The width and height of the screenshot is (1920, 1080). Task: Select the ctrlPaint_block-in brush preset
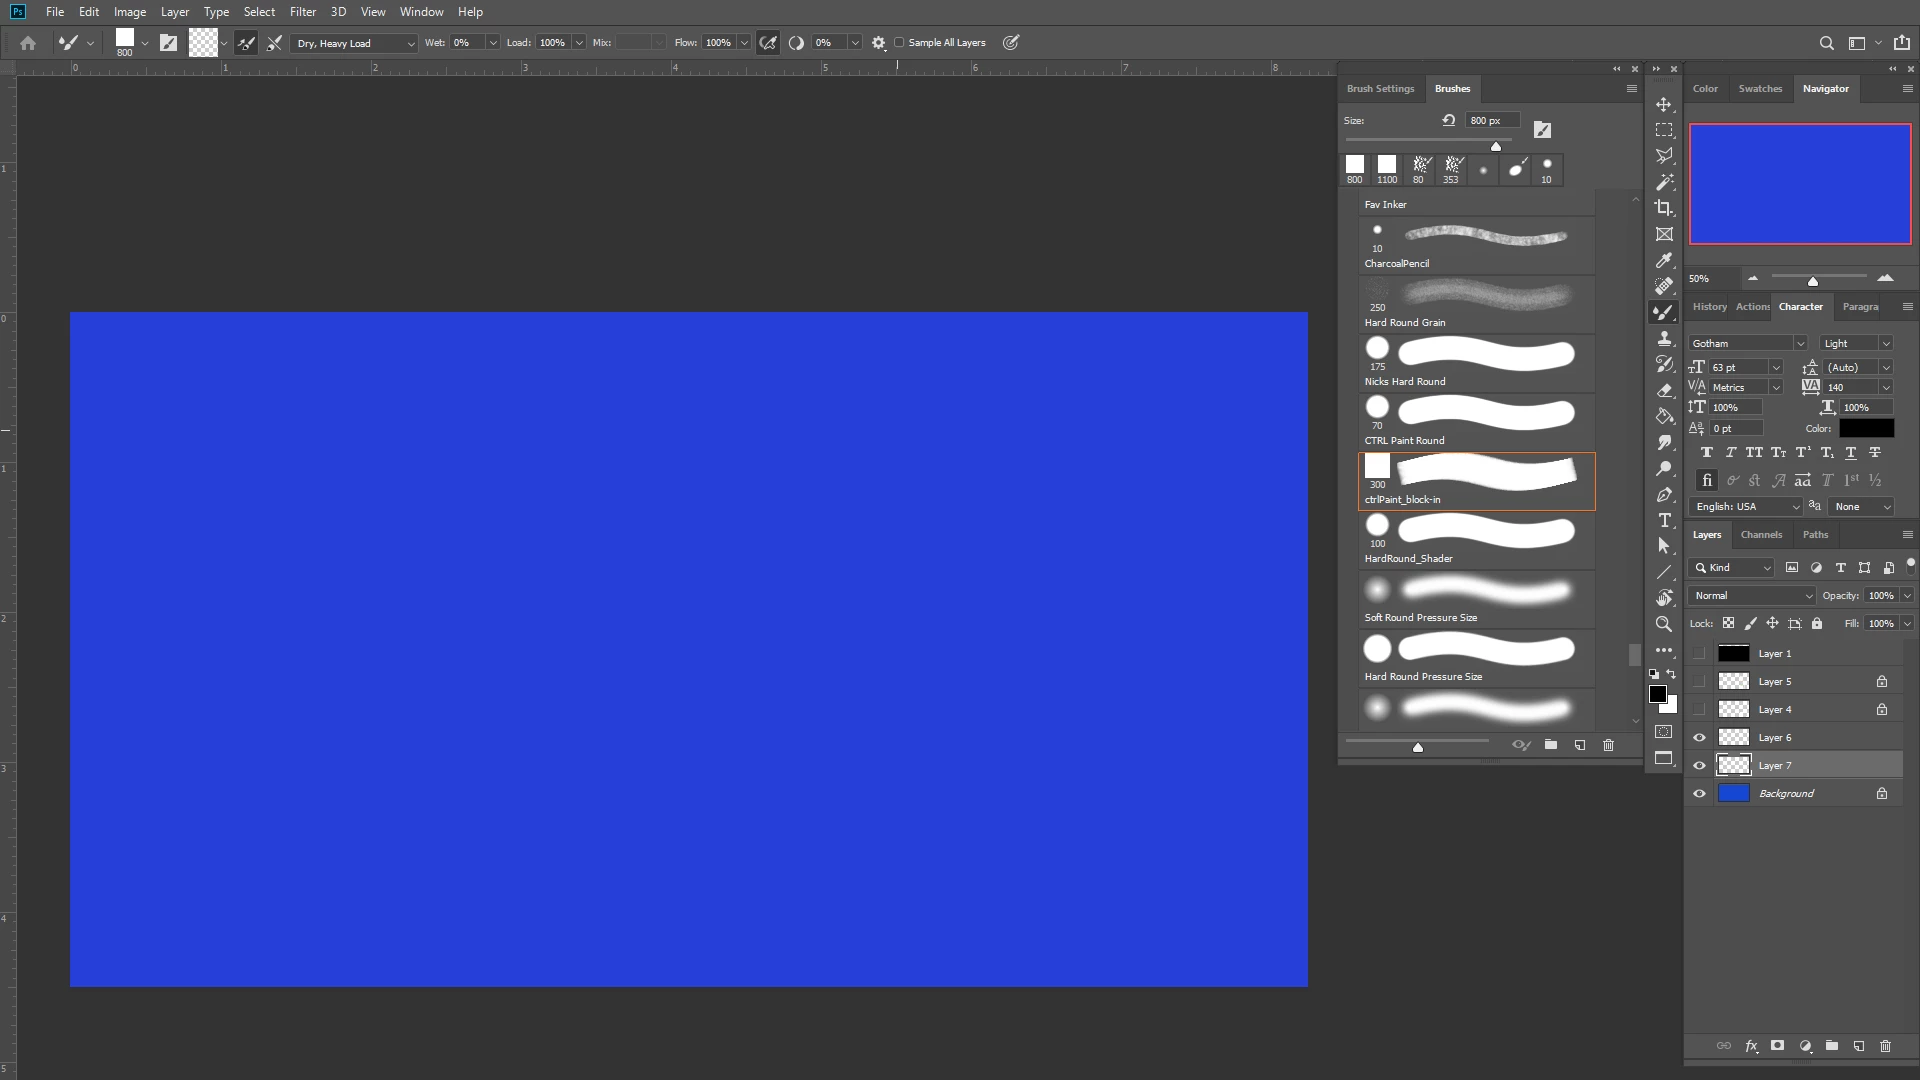[x=1476, y=481]
